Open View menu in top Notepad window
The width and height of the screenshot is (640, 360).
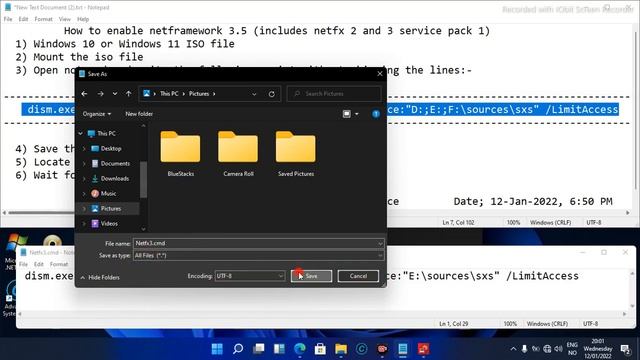[x=64, y=19]
